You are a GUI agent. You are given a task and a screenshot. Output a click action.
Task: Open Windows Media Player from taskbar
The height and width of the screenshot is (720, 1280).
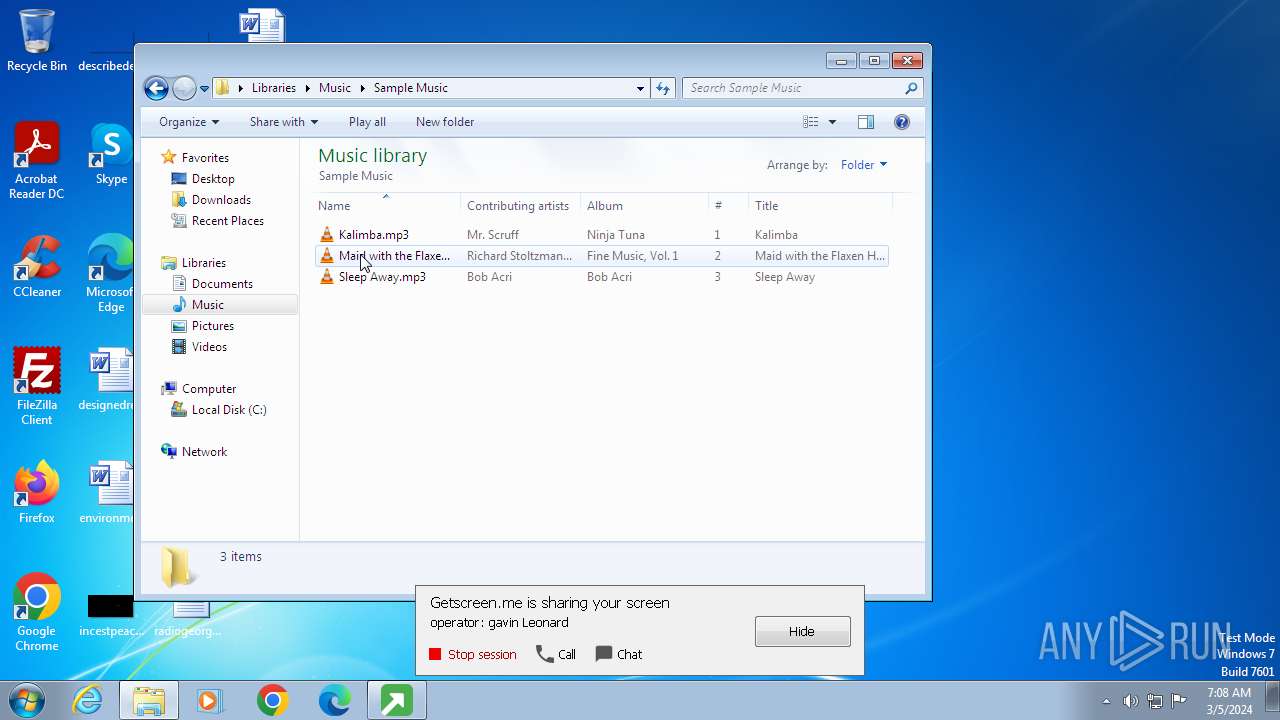click(x=210, y=701)
